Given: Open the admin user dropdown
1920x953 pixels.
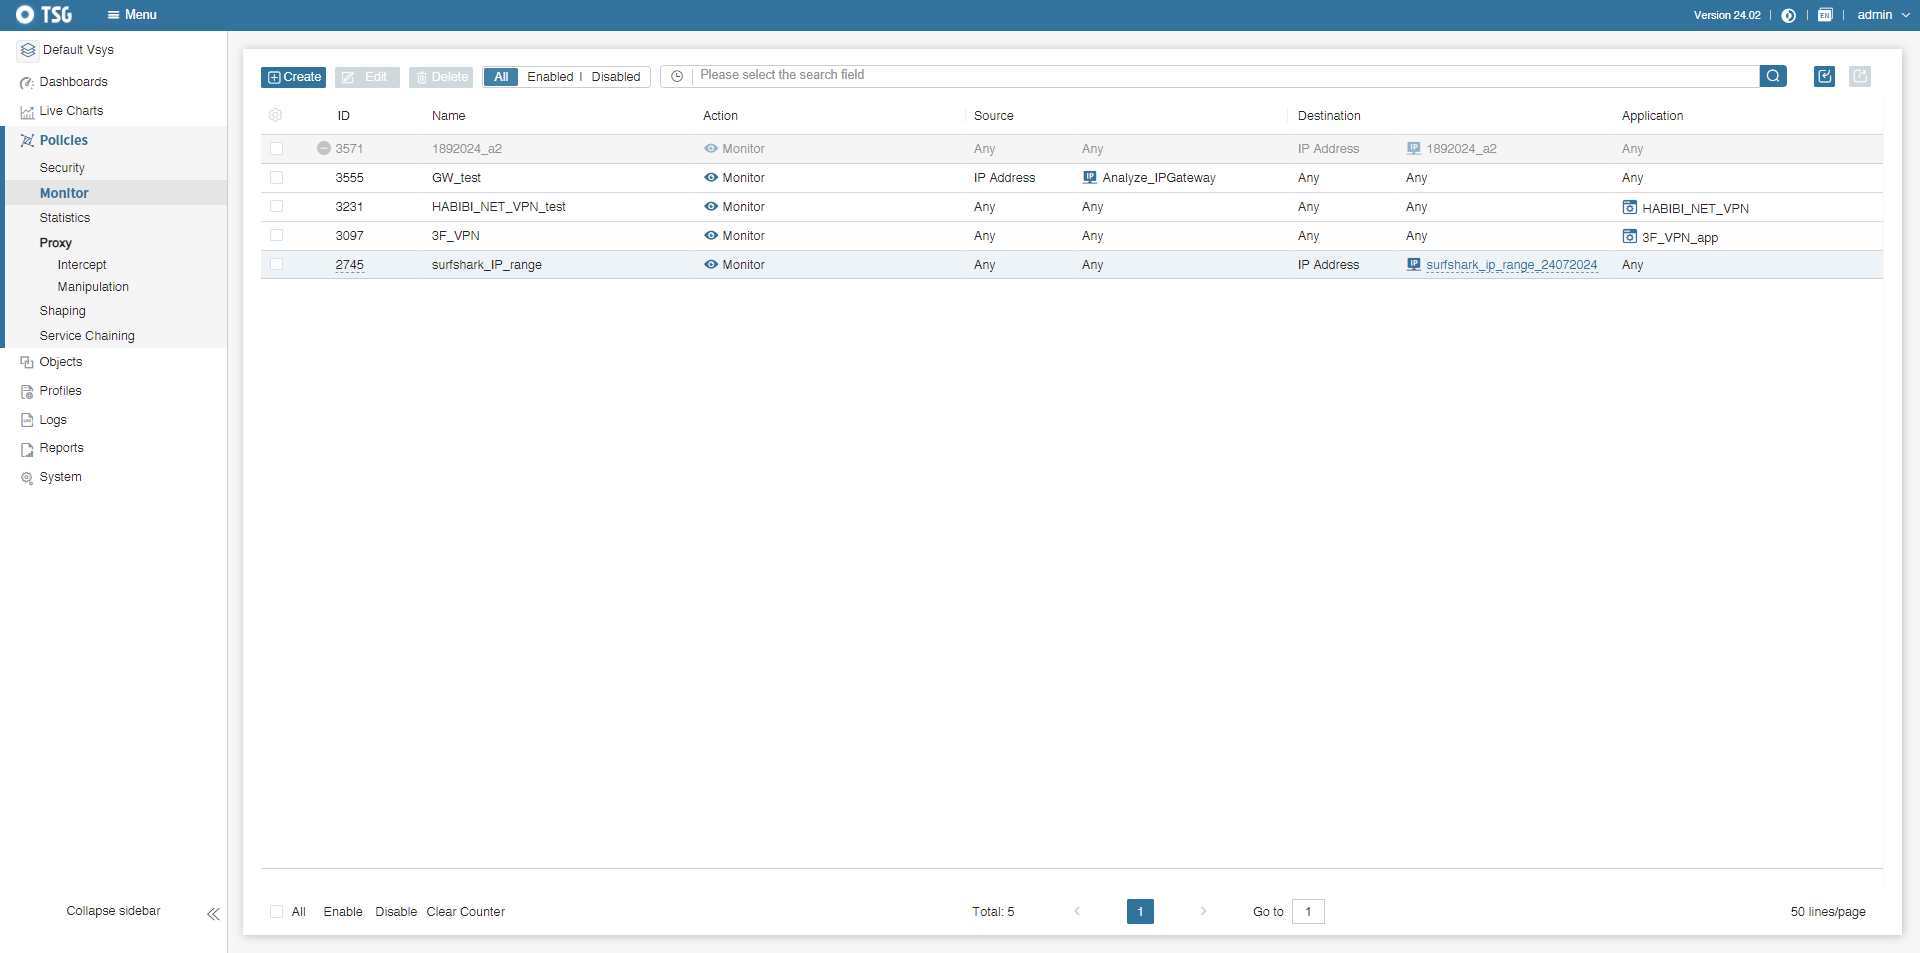Looking at the screenshot, I should pyautogui.click(x=1882, y=15).
